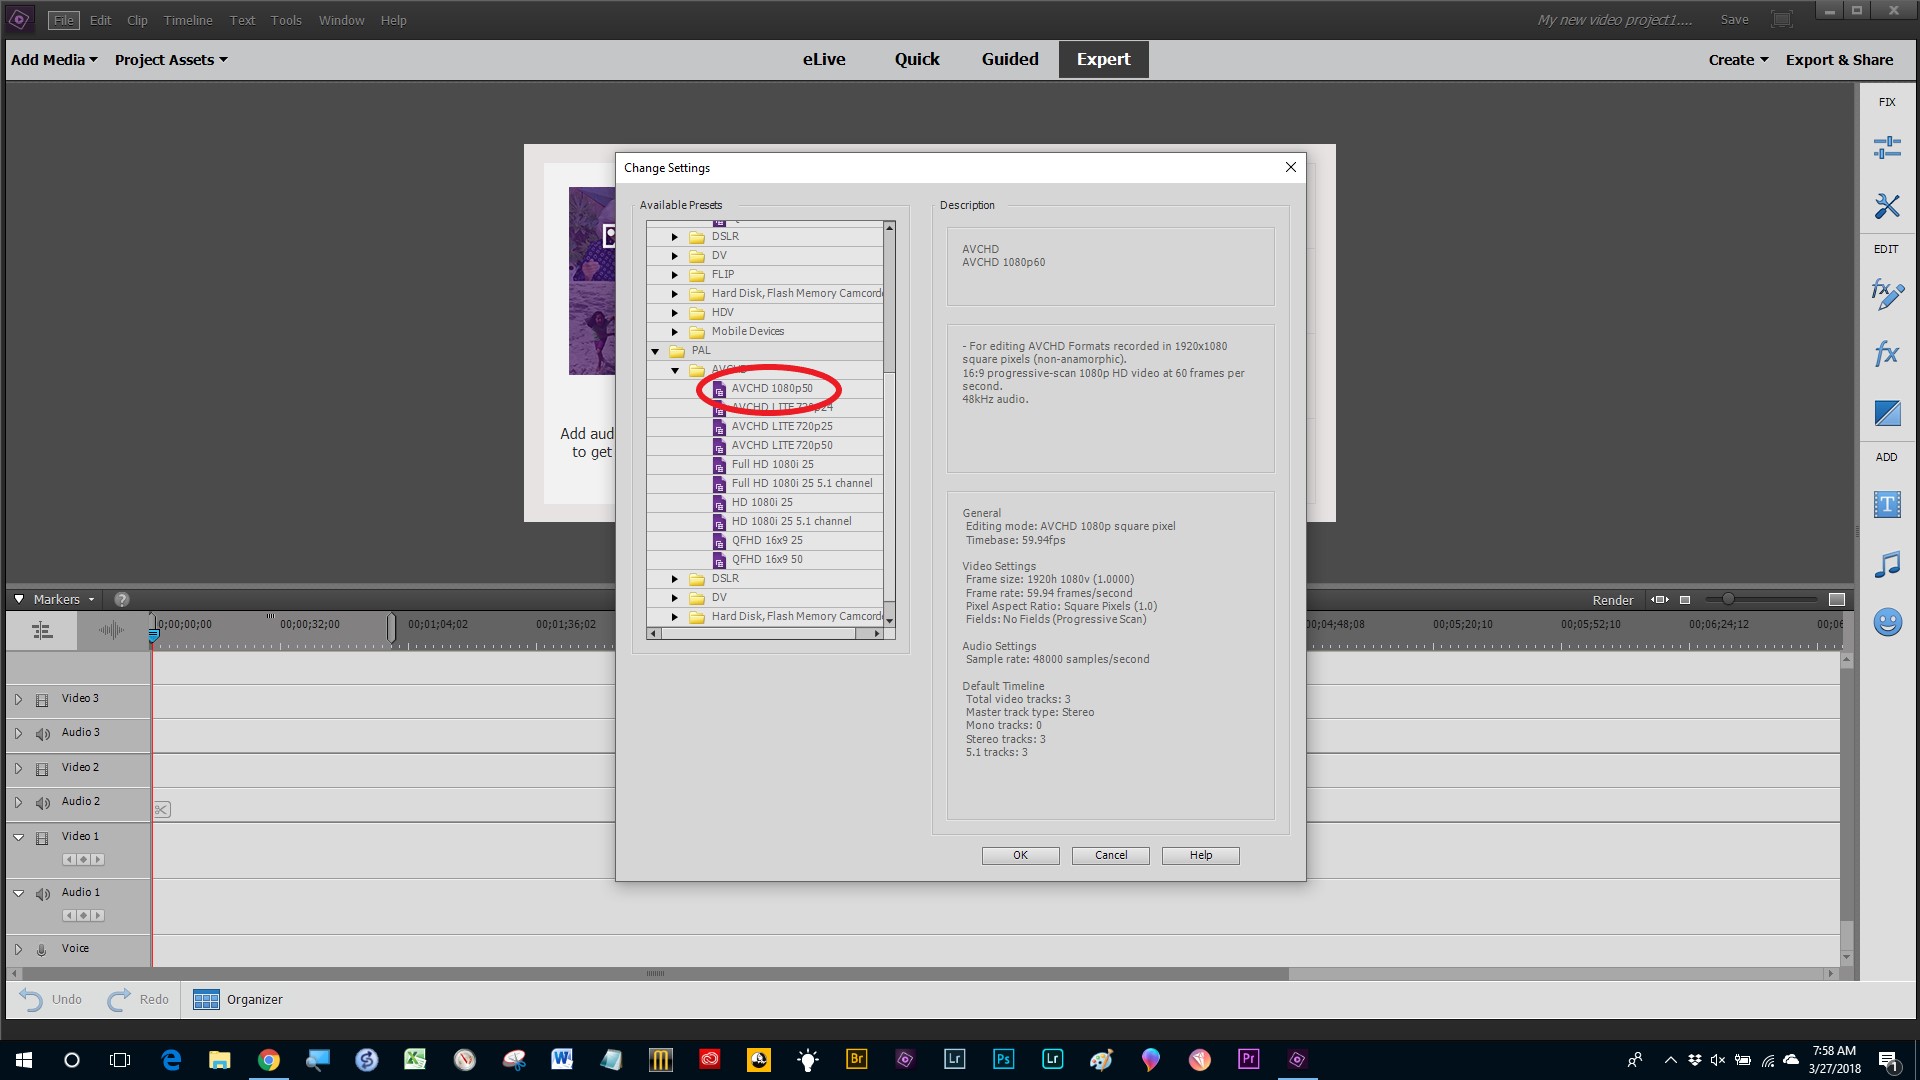Toggle the Voice track microphone
This screenshot has height=1080, width=1920.
(x=42, y=950)
